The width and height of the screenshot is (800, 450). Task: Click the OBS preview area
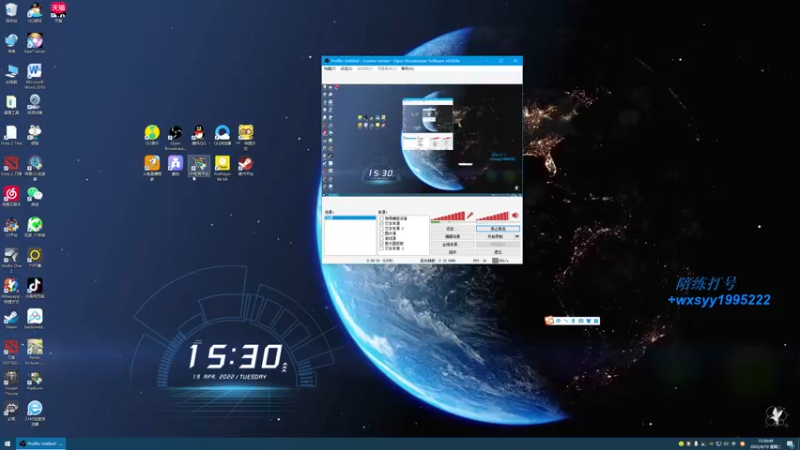pos(422,139)
